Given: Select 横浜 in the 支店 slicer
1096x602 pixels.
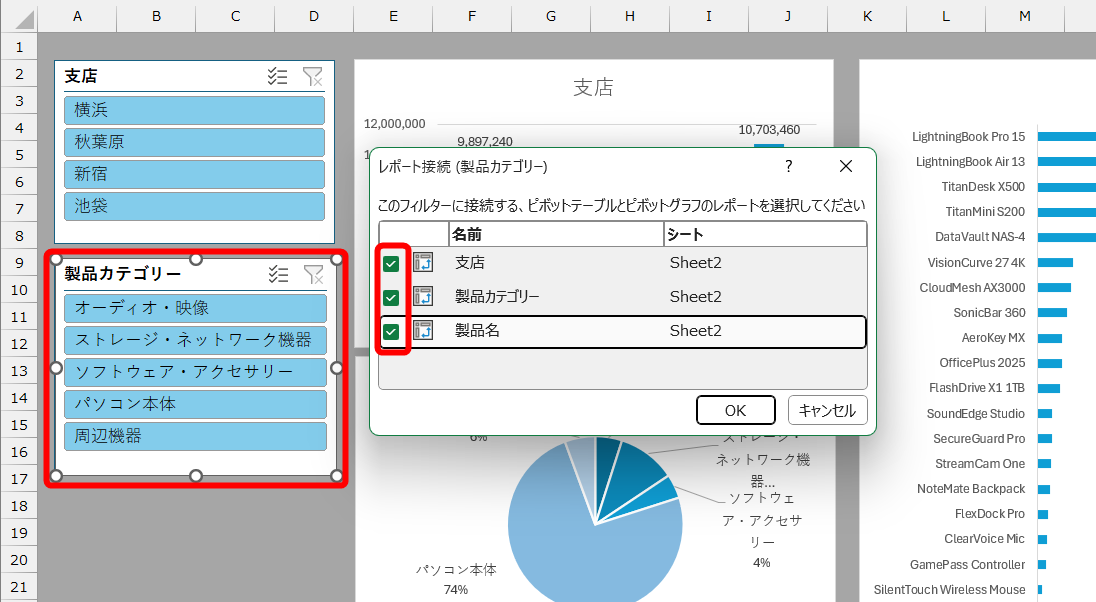Looking at the screenshot, I should [194, 110].
